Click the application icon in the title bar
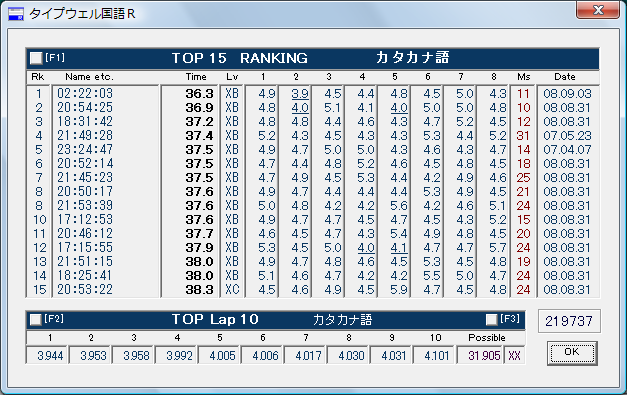Image resolution: width=627 pixels, height=395 pixels. [x=16, y=14]
